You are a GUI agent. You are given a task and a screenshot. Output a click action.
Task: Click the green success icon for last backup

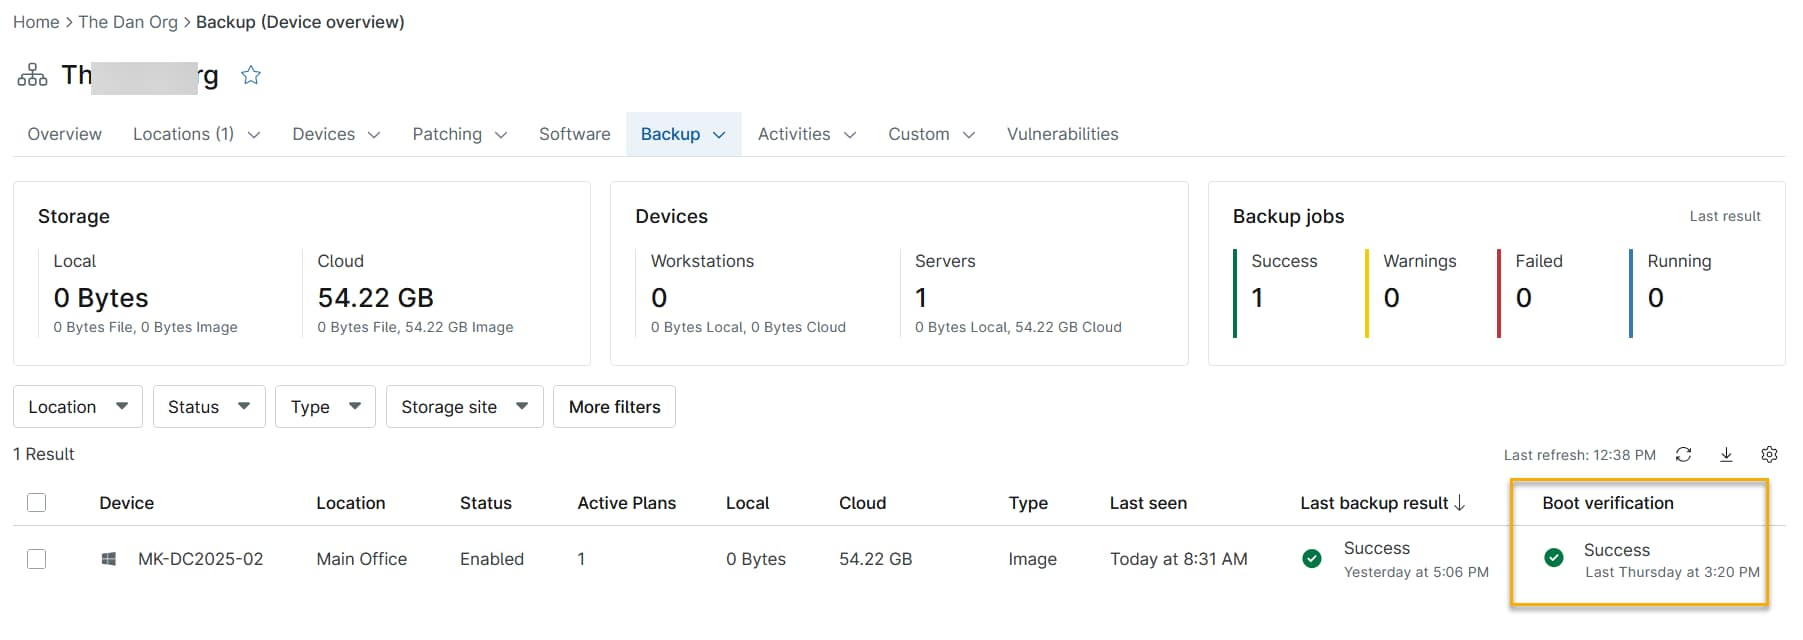click(x=1312, y=559)
